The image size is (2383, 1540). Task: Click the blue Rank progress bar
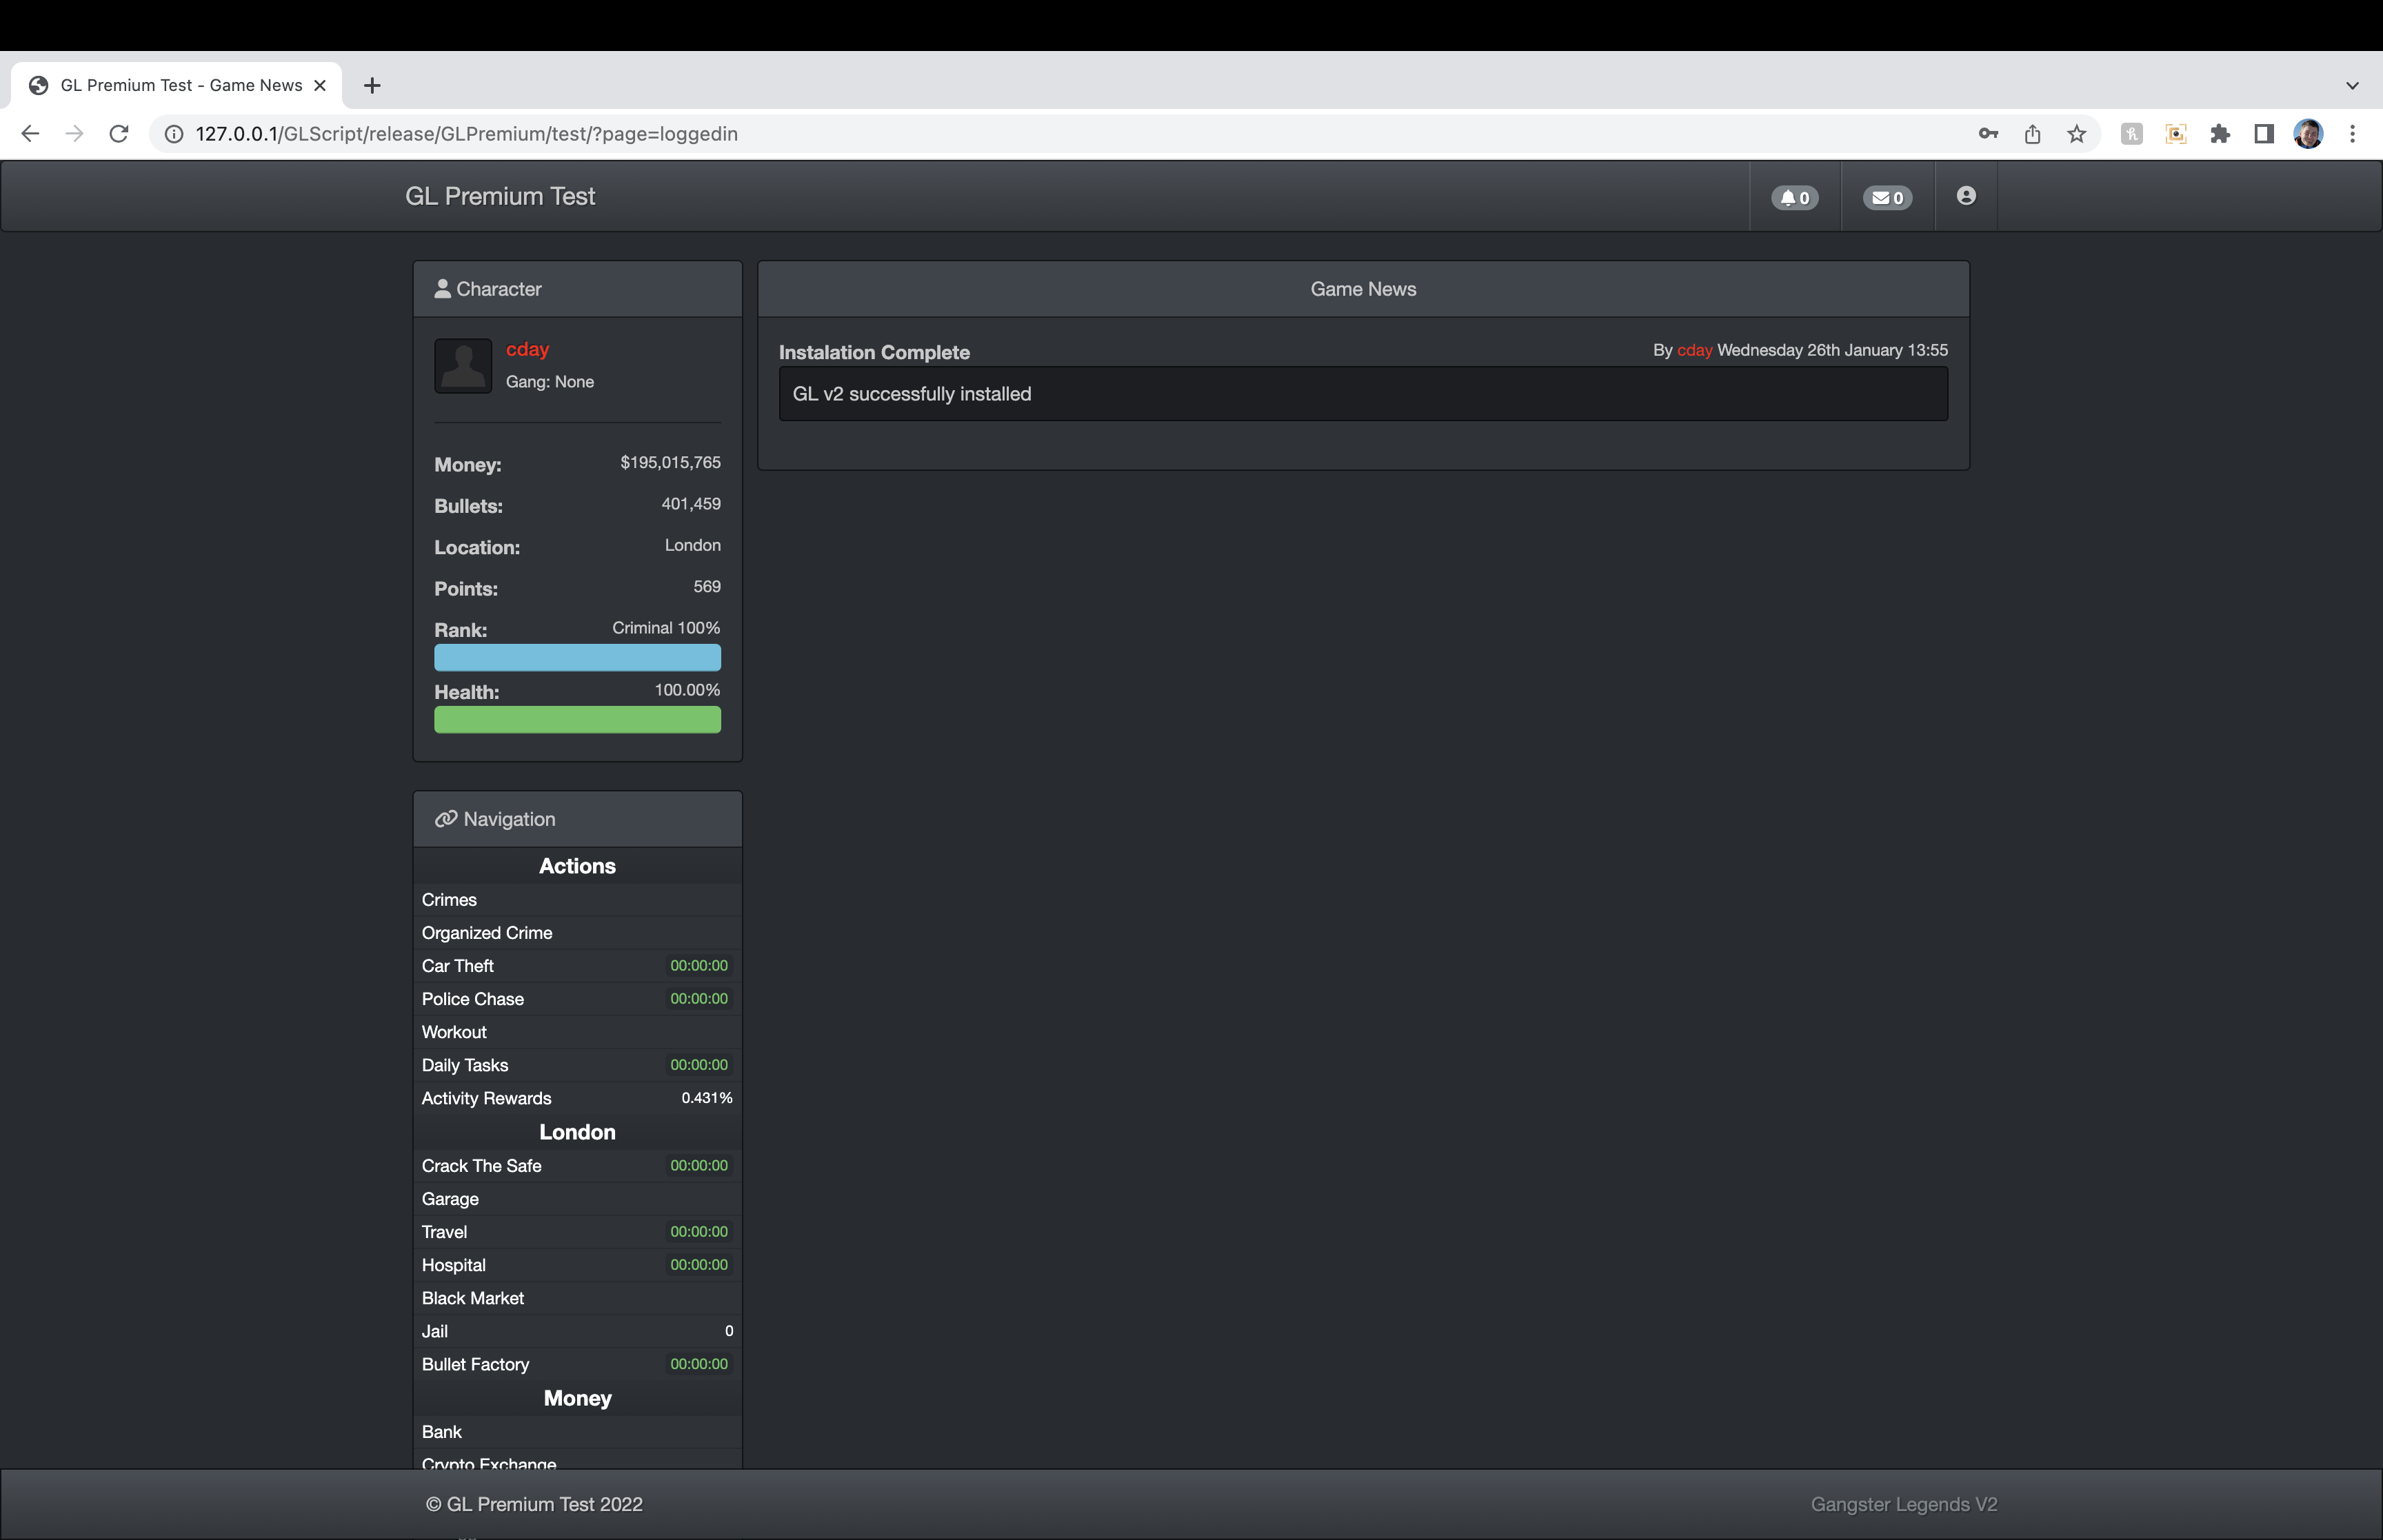tap(577, 657)
